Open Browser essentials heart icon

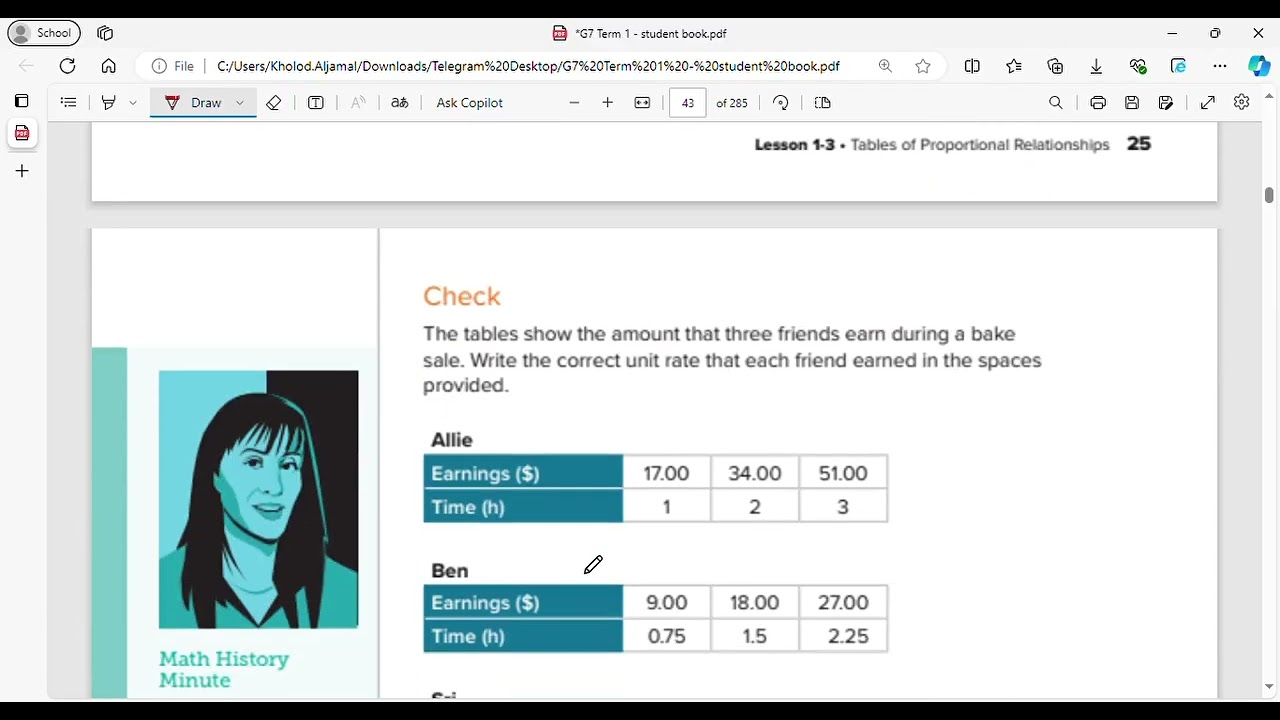point(1138,66)
